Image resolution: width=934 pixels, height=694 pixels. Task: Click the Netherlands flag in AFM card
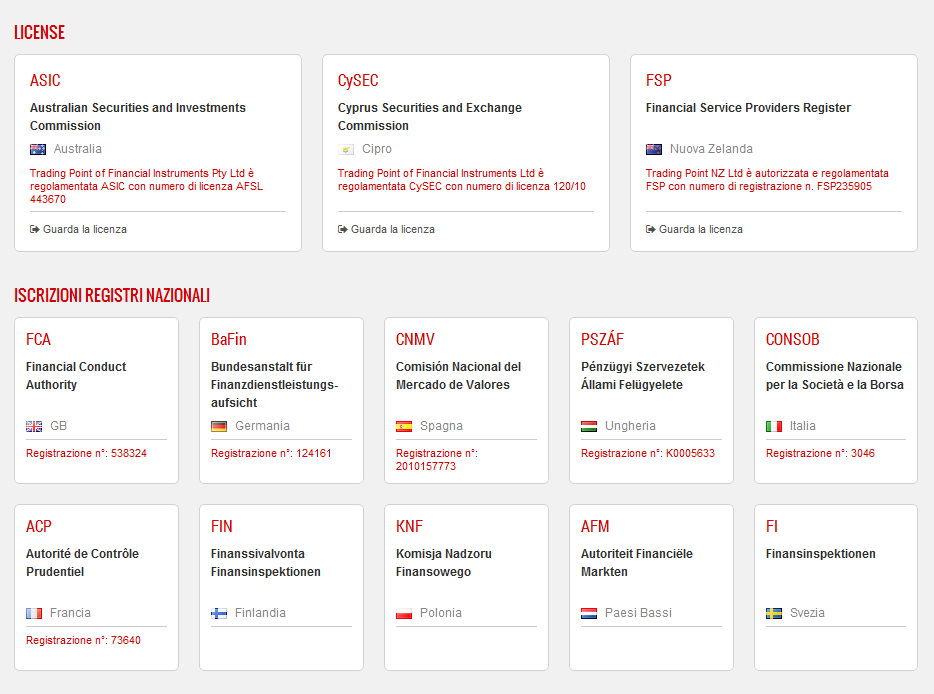coord(589,613)
